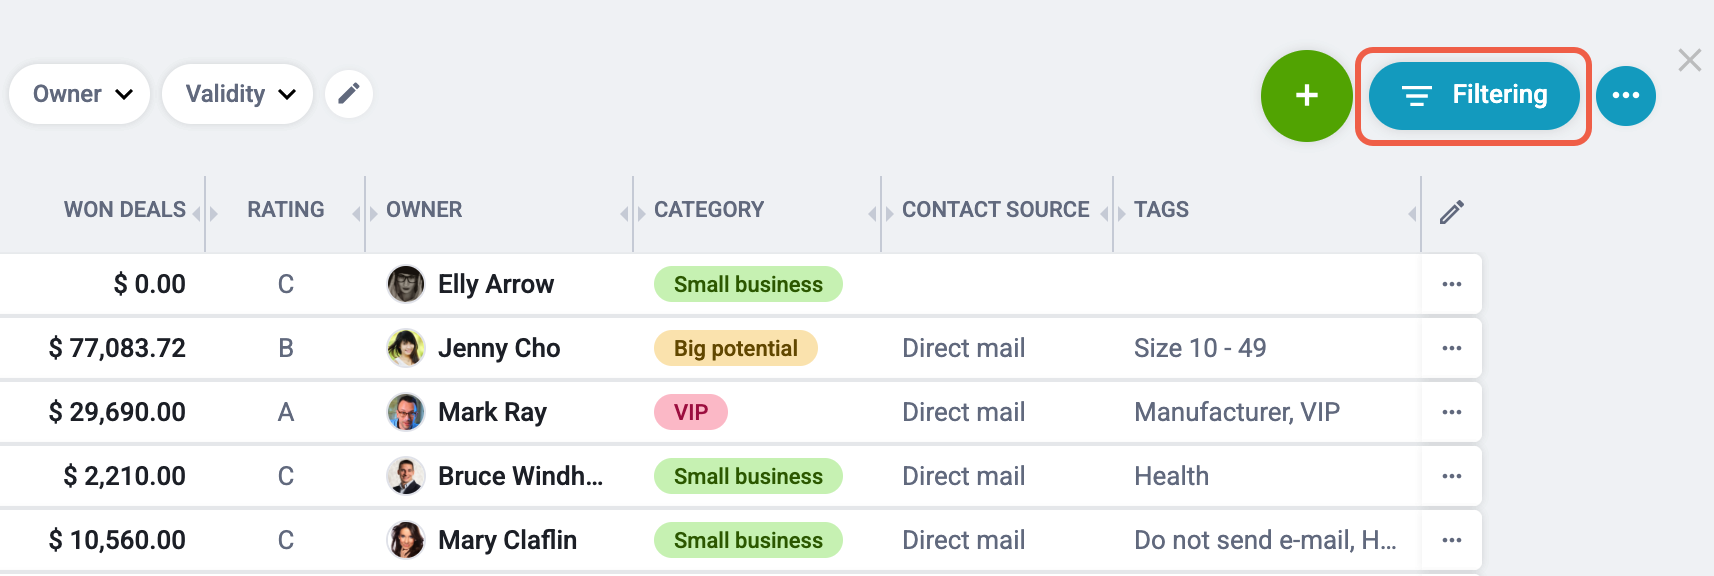Sort by the Category column header

(x=709, y=210)
